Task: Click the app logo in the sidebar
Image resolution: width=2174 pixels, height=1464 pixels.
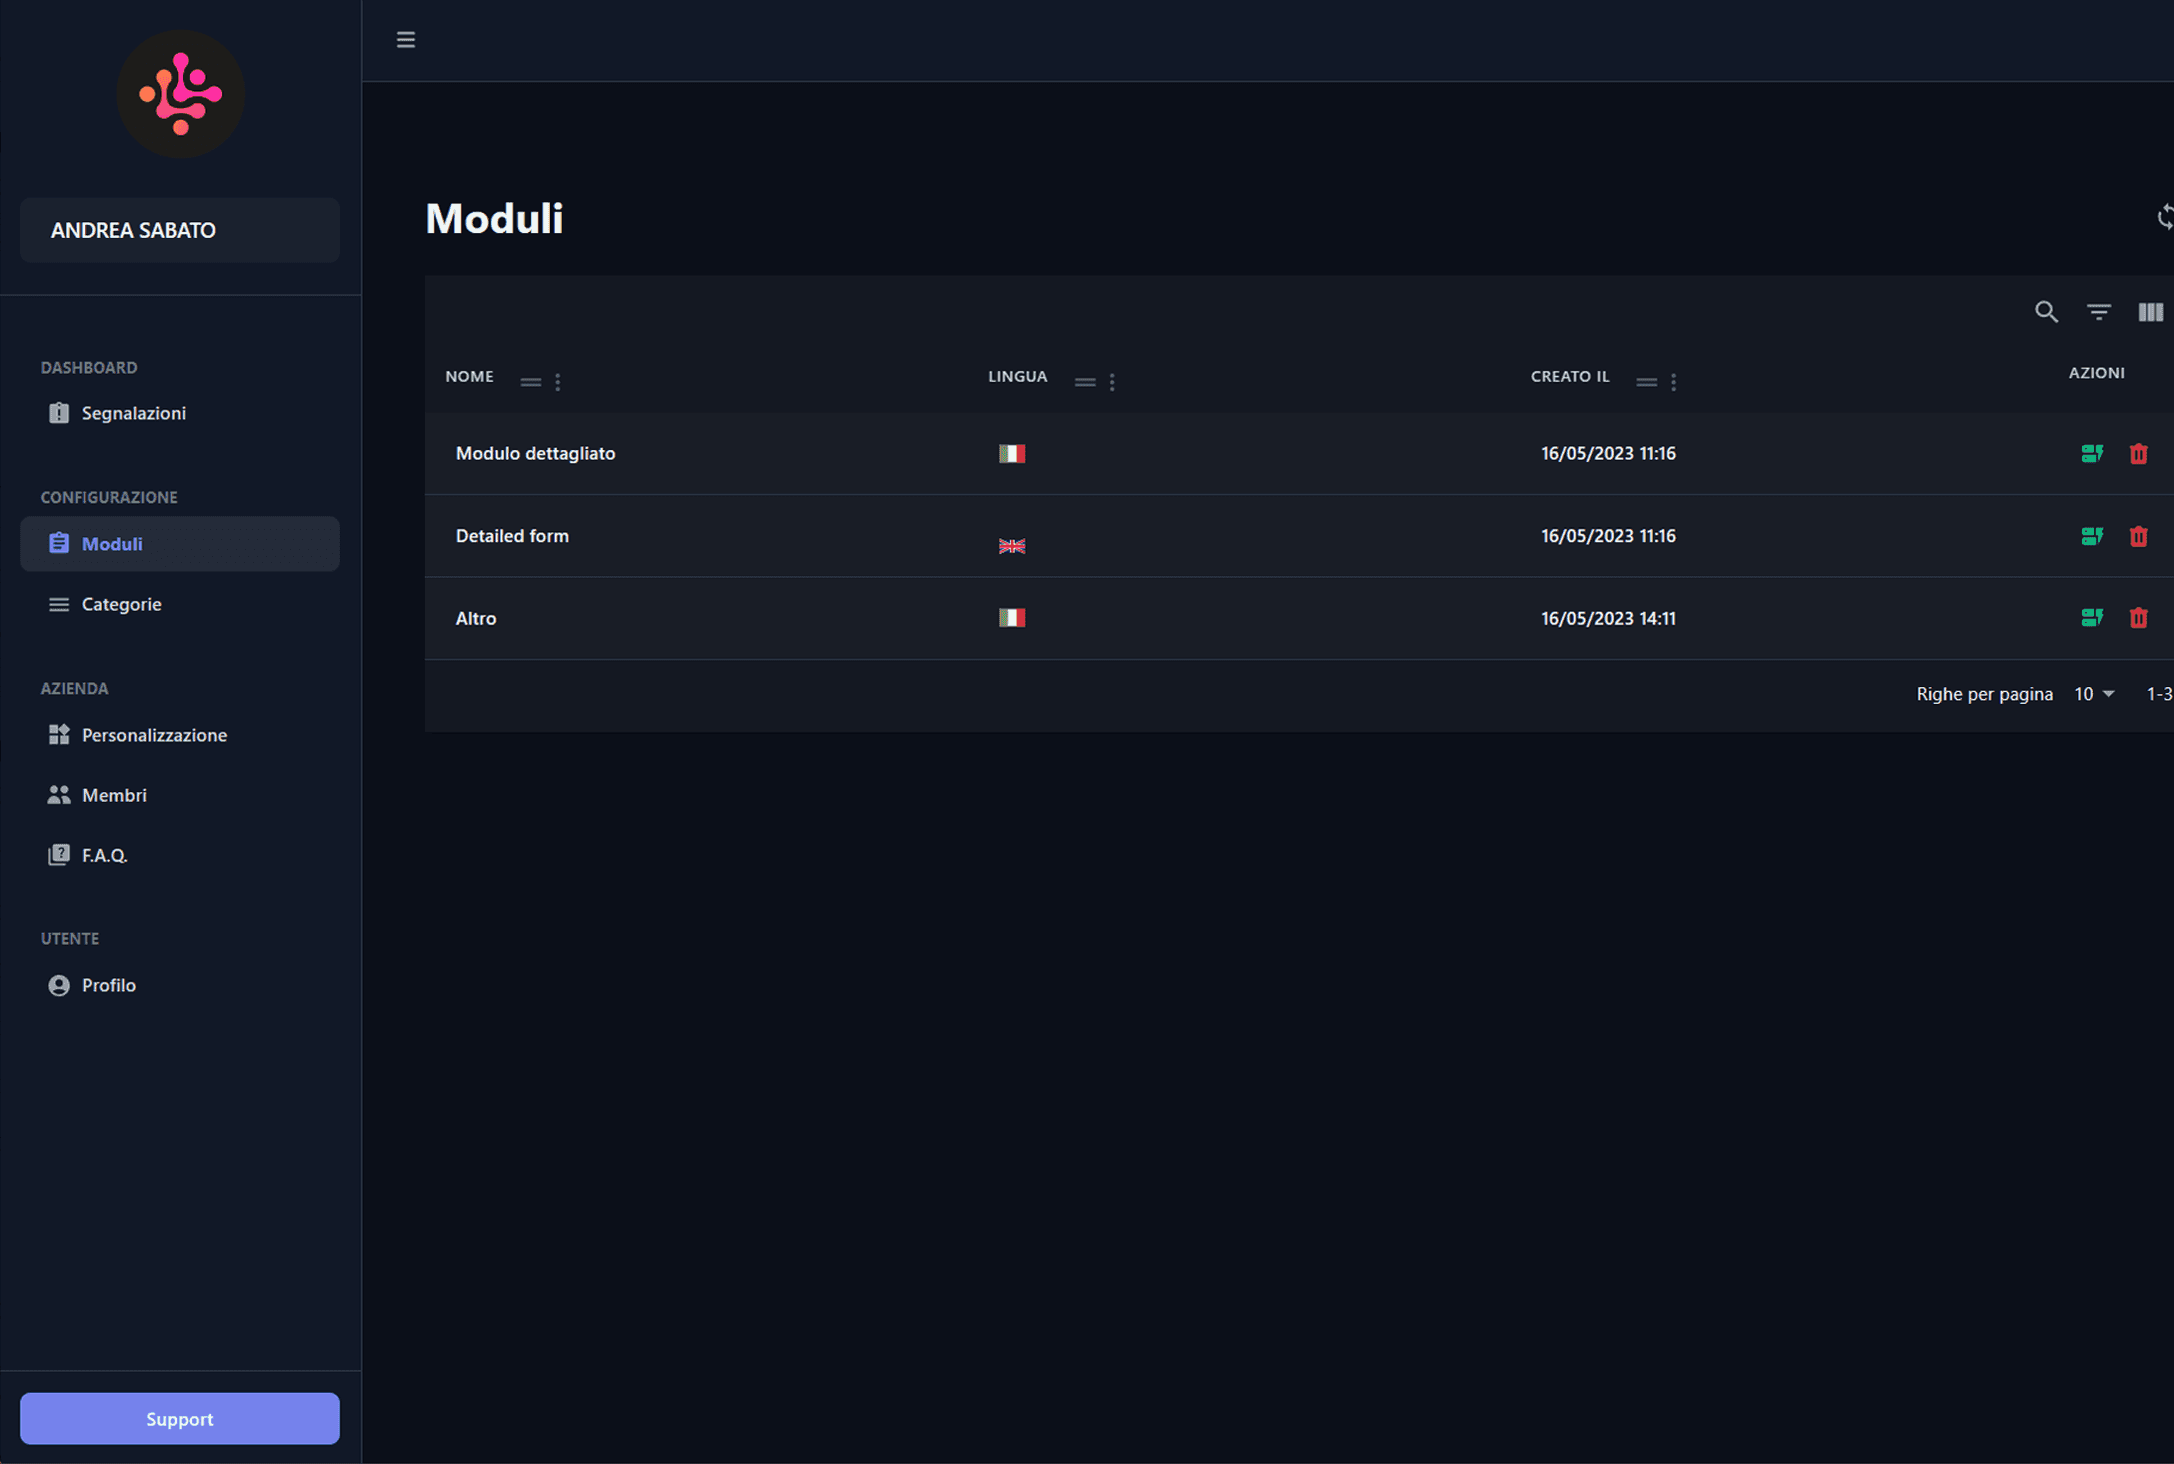Action: [181, 94]
